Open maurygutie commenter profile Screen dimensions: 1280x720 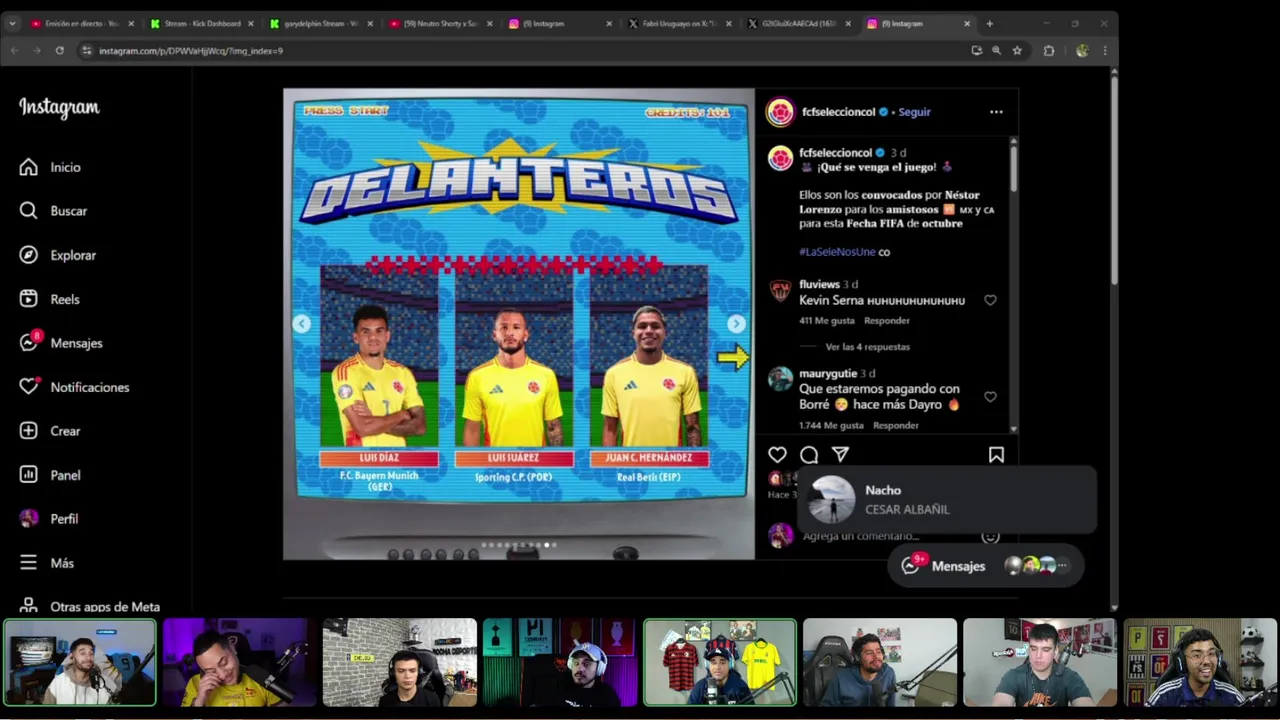point(828,373)
